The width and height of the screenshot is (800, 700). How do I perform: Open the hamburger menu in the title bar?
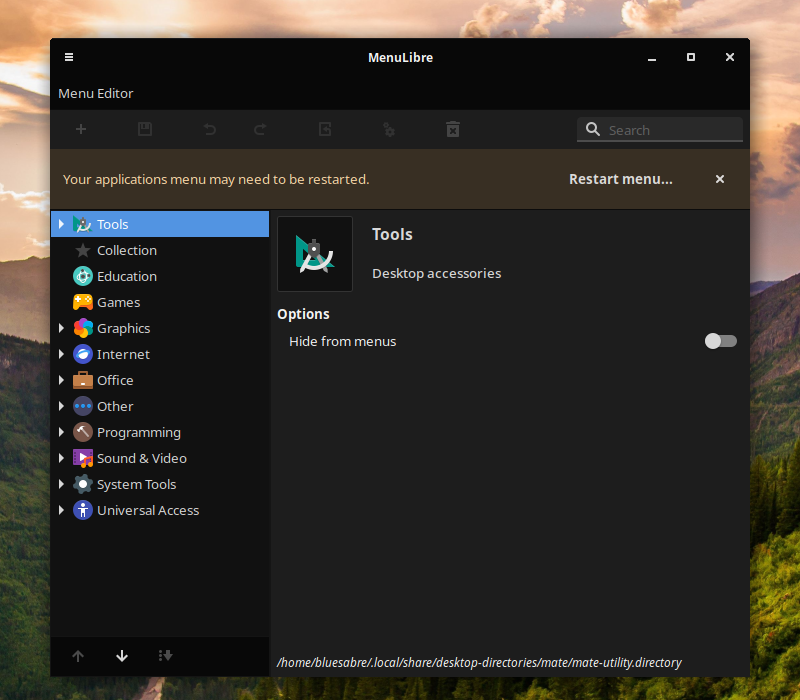pyautogui.click(x=68, y=57)
